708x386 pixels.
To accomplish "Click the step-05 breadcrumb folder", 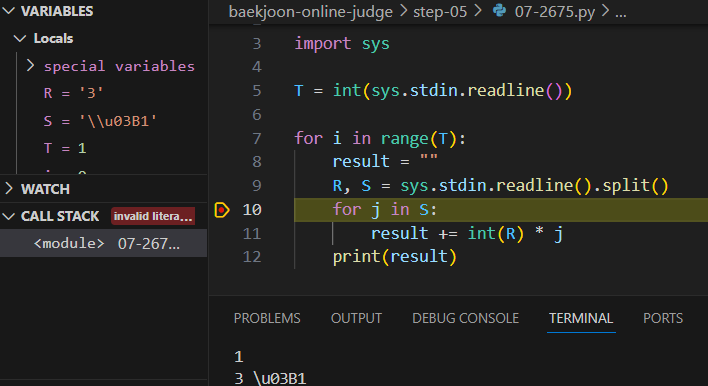I will (x=440, y=11).
